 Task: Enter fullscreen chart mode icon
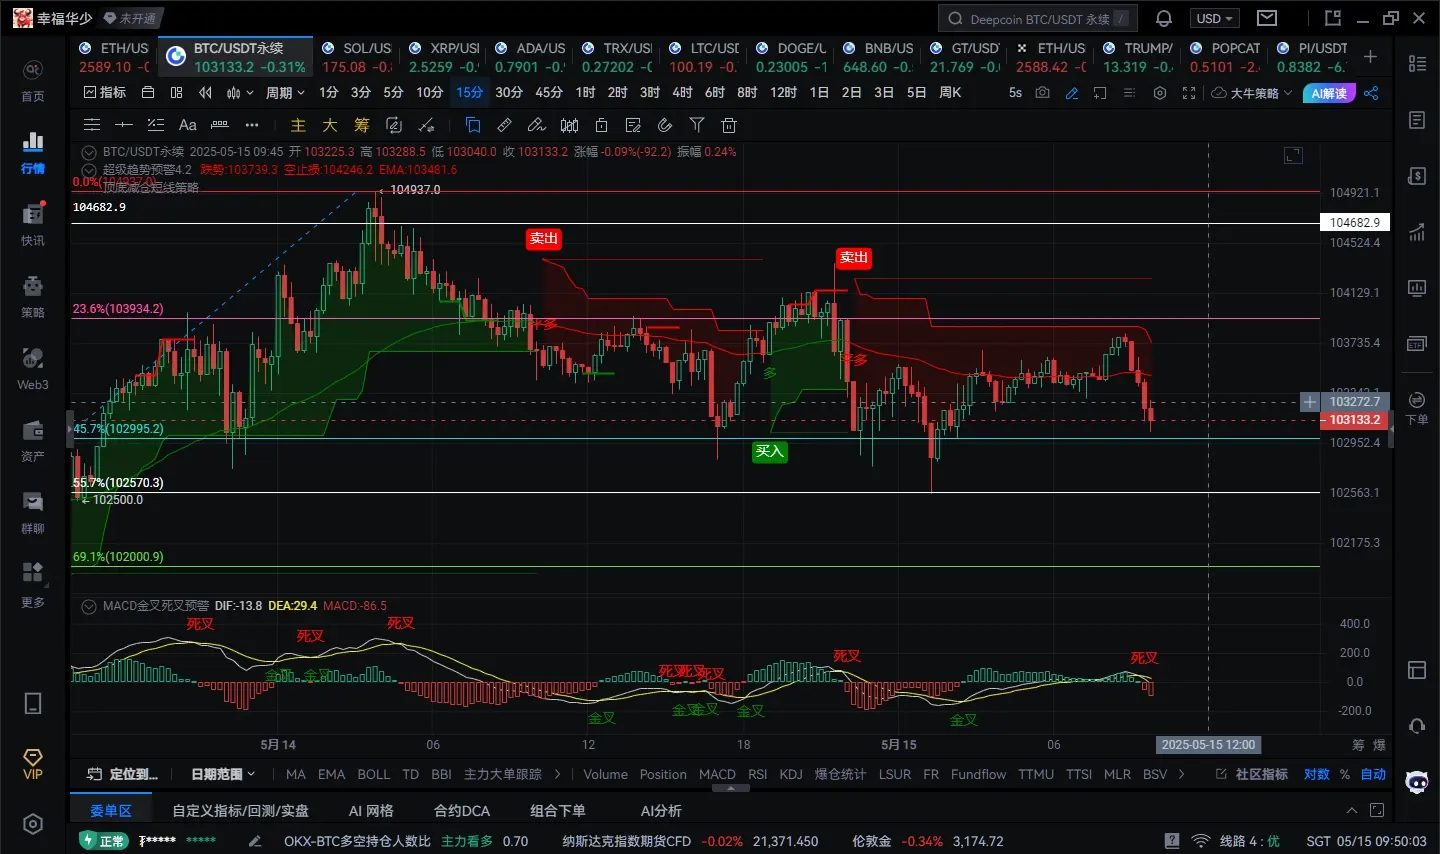point(1189,92)
